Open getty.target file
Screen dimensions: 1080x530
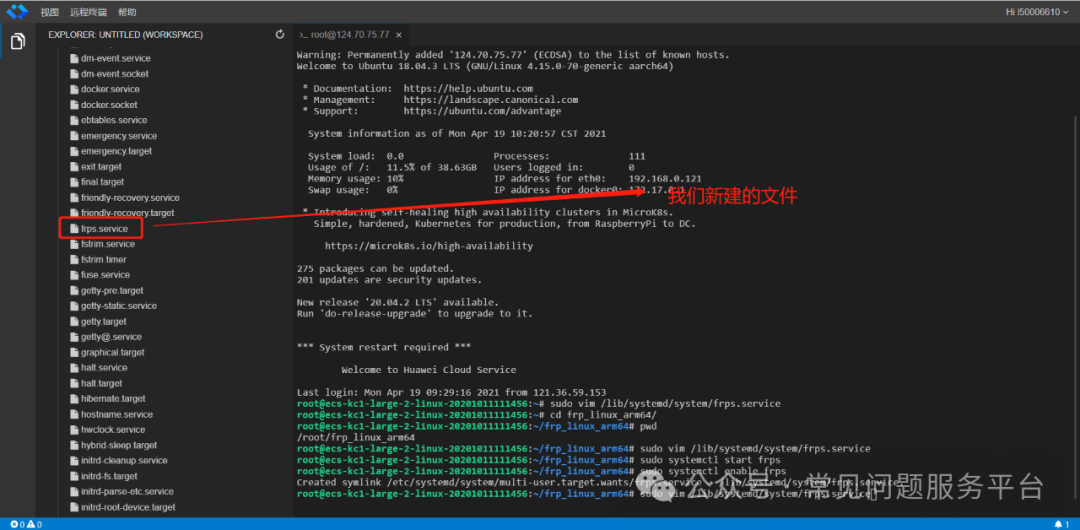pos(103,321)
